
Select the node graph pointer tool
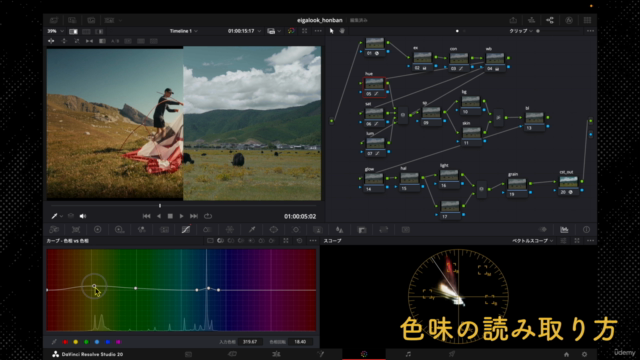(331, 31)
